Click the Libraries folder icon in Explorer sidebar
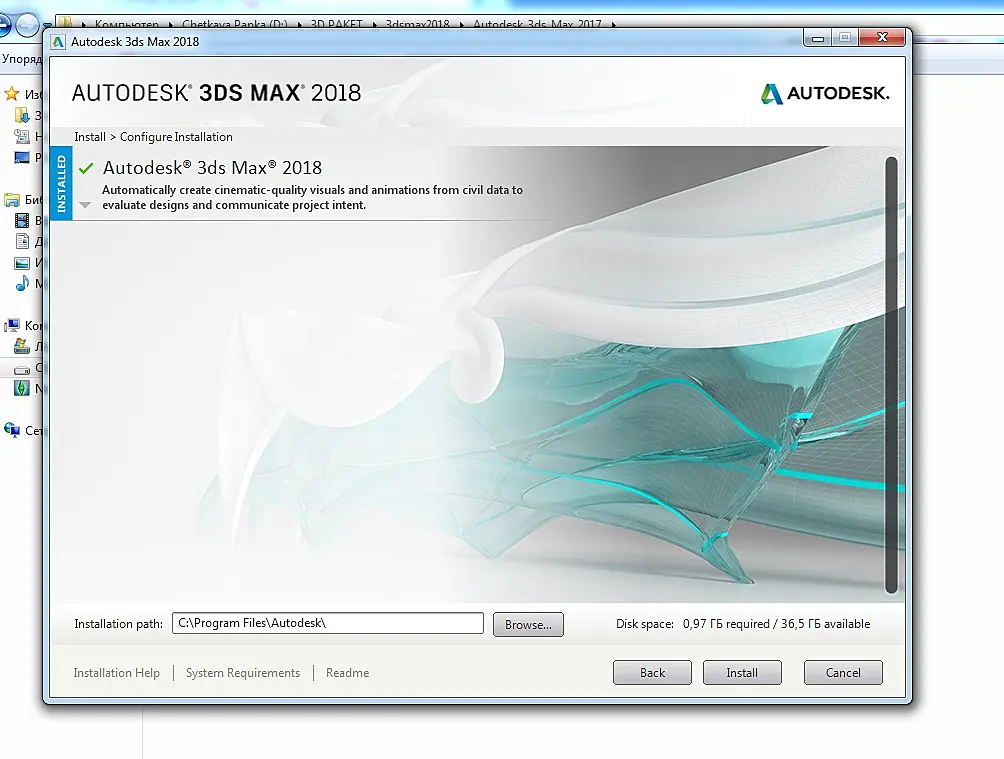The width and height of the screenshot is (1004, 759). tap(12, 200)
